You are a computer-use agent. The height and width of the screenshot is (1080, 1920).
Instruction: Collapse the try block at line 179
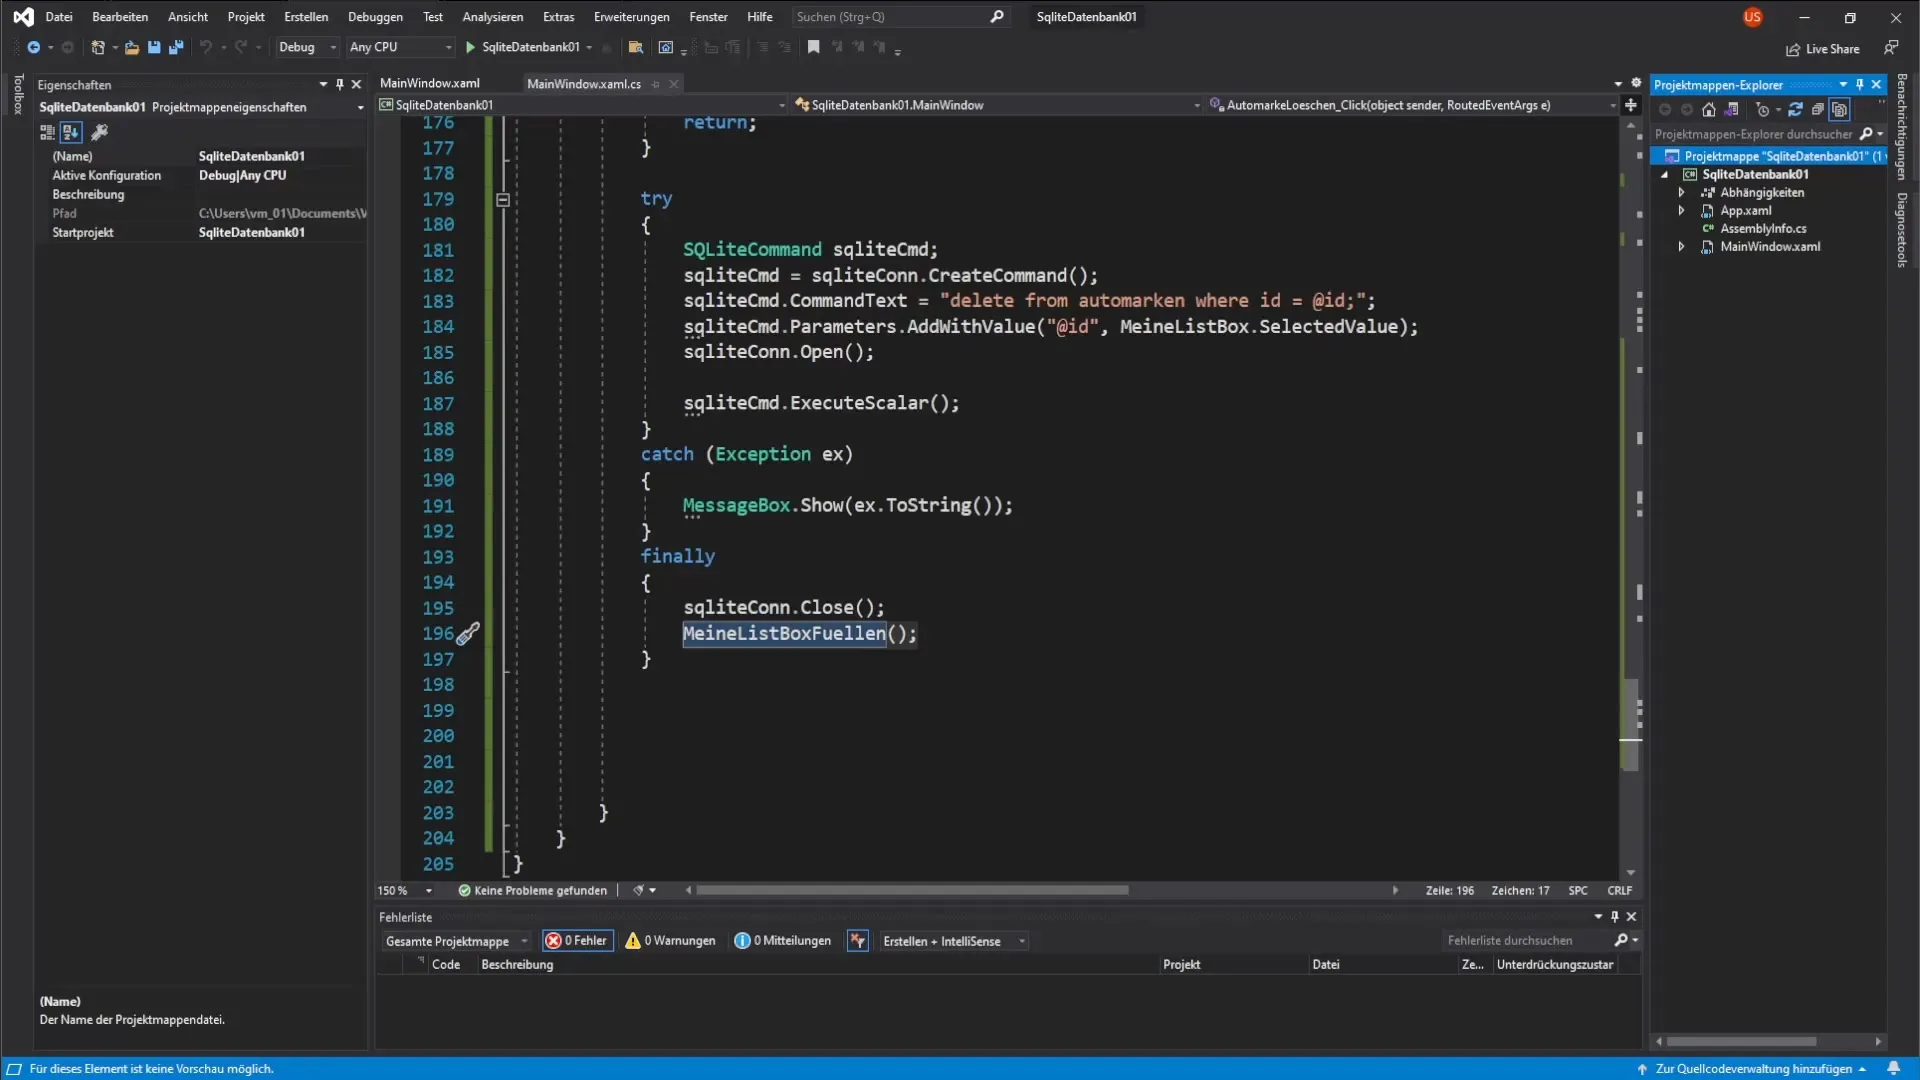pos(503,200)
